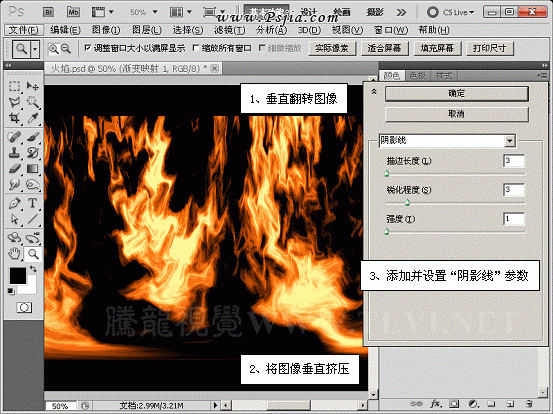
Task: Select the 3D Rotate tool
Action: point(14,237)
